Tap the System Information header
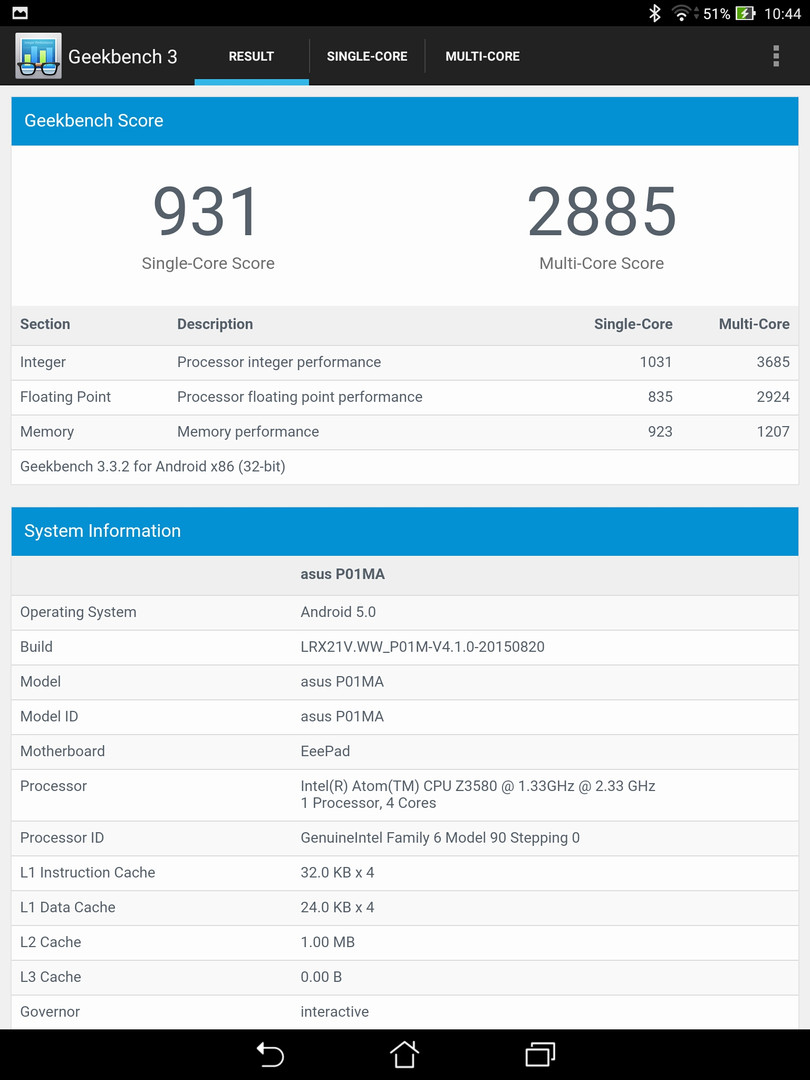This screenshot has width=810, height=1080. 404,531
